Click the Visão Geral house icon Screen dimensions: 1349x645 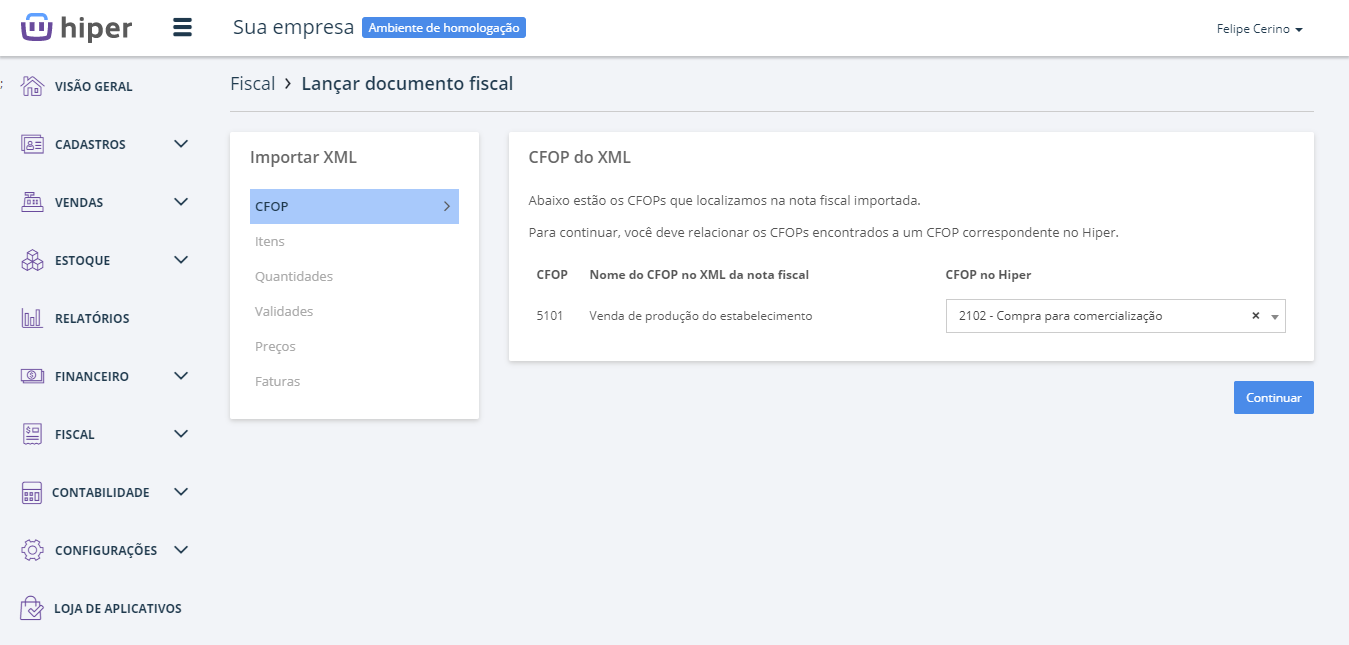pyautogui.click(x=32, y=86)
